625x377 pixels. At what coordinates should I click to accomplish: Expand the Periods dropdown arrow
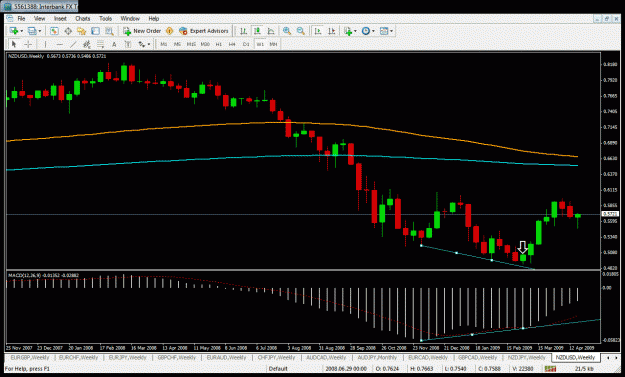pos(373,31)
